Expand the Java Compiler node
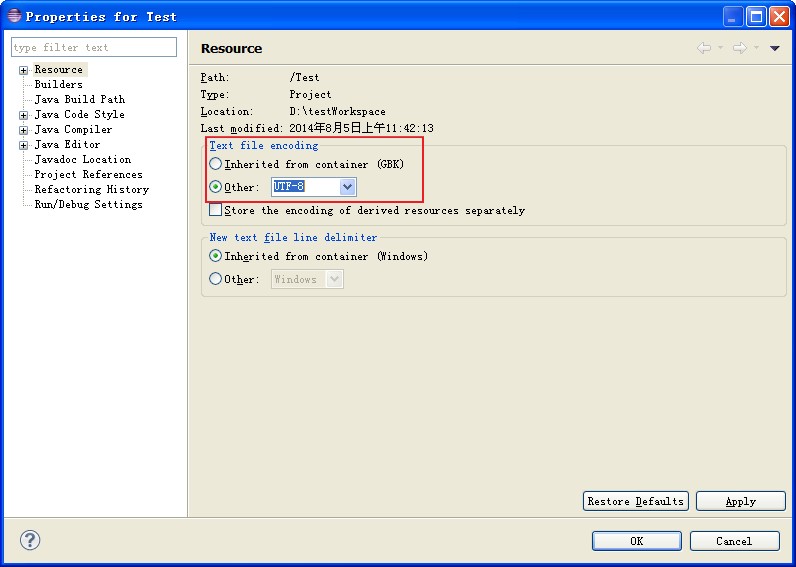Screen dimensions: 796x567 23,130
